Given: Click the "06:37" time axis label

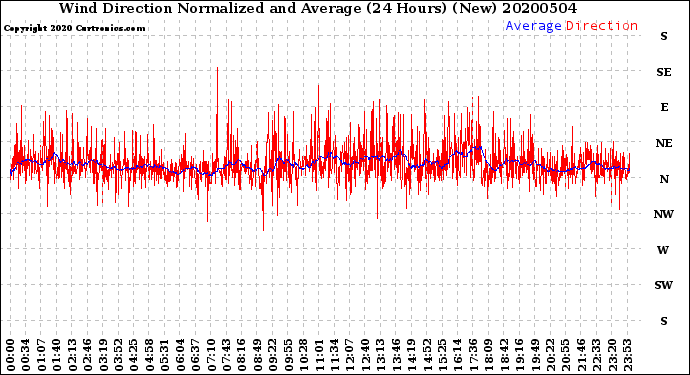Looking at the screenshot, I should pyautogui.click(x=196, y=355).
